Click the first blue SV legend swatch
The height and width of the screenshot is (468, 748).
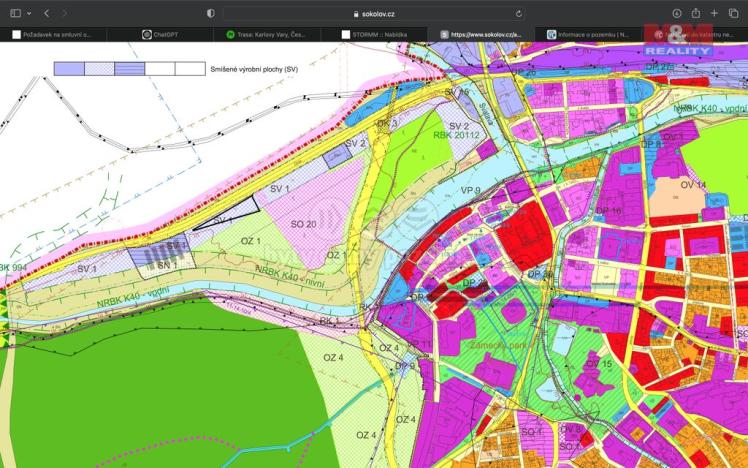click(68, 69)
